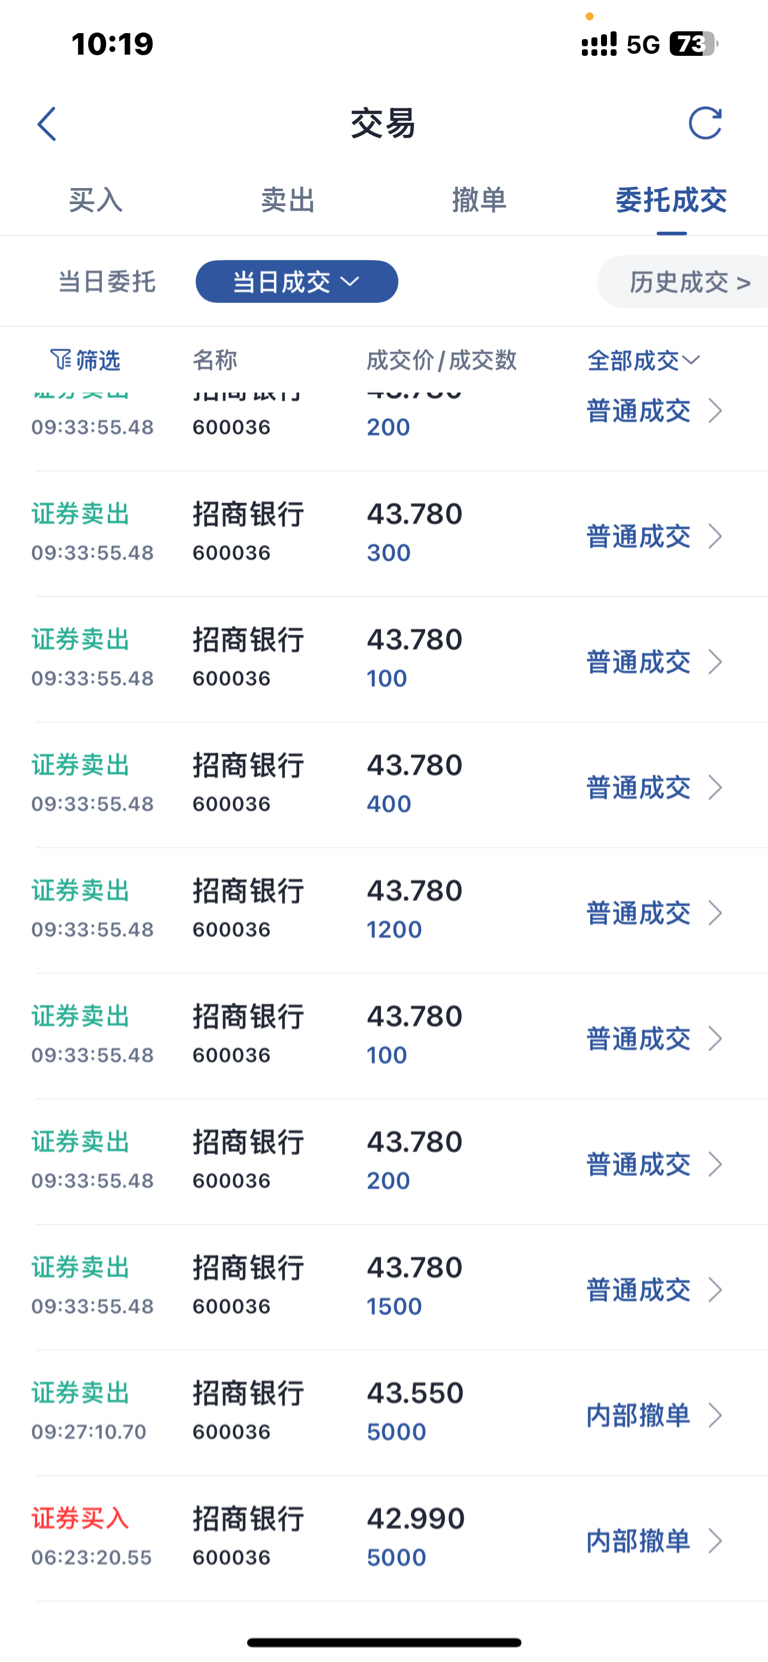This screenshot has height=1662, width=768.
Task: Open details chevron for 43.550 sell row
Action: pos(715,1415)
